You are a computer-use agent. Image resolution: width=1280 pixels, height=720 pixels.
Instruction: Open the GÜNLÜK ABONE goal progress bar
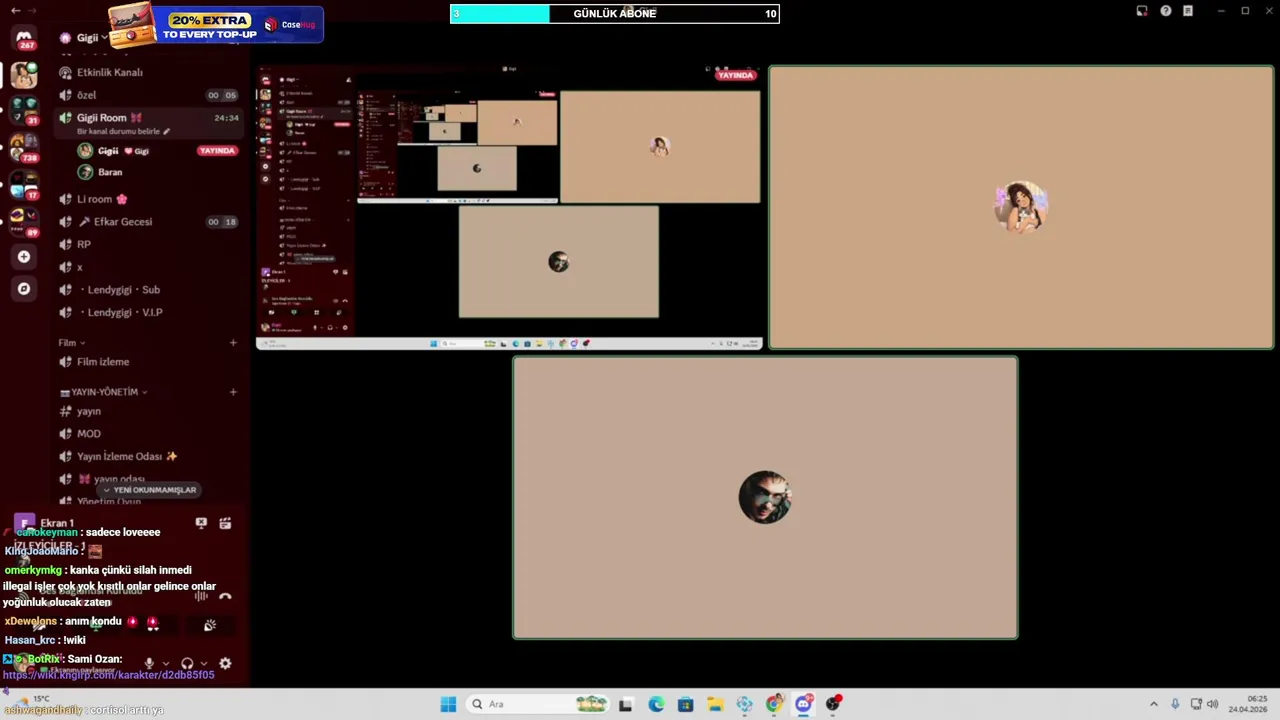614,13
